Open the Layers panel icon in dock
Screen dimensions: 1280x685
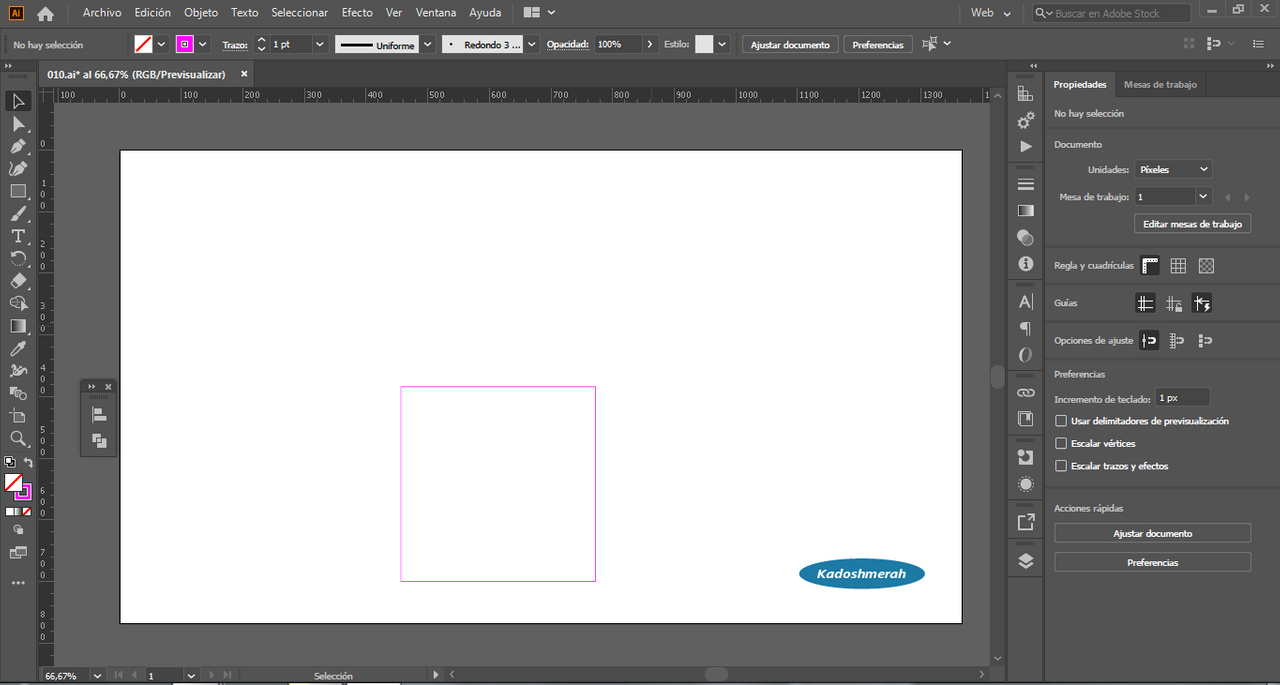point(1025,561)
